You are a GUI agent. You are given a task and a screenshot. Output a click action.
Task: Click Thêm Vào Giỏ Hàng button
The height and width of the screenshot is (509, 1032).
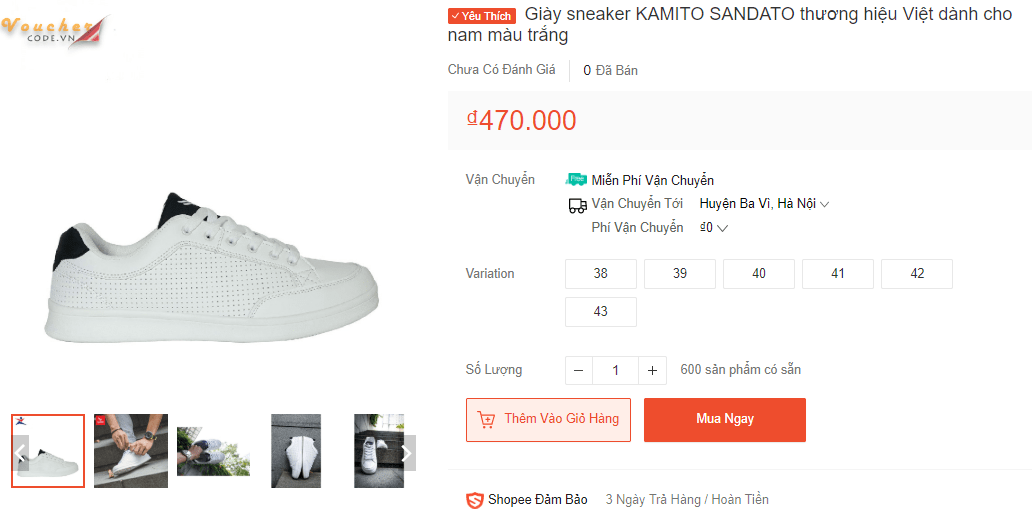[x=548, y=419]
